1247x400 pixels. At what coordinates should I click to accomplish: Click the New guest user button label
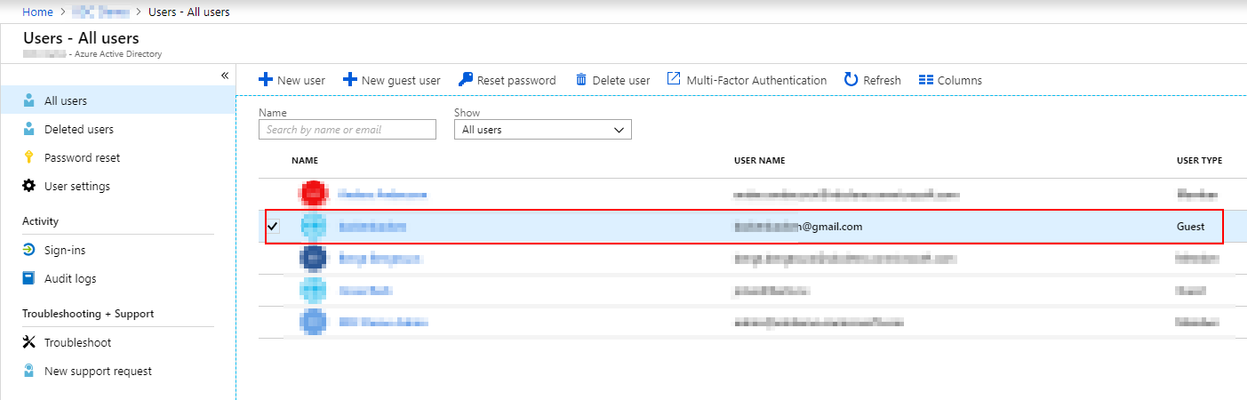pos(401,80)
